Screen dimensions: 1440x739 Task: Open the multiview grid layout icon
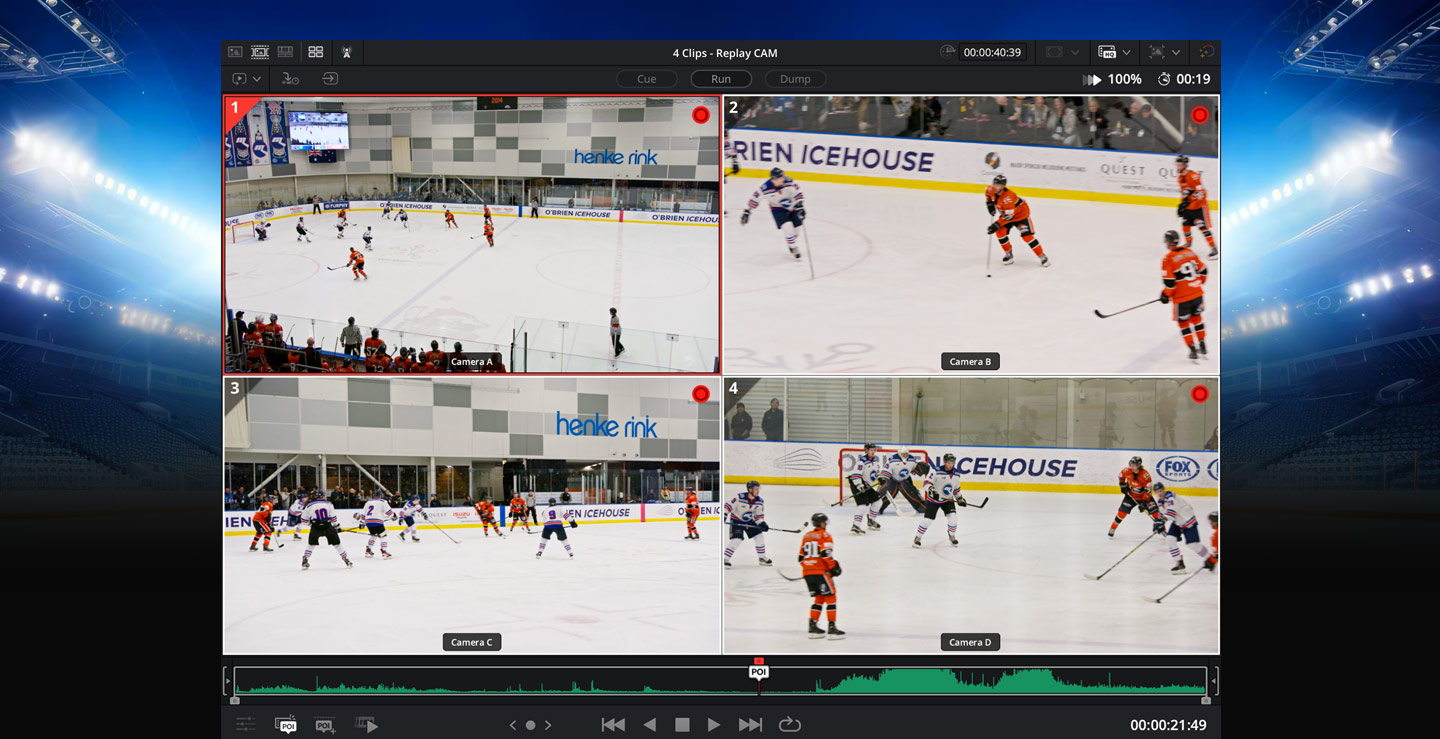tap(316, 52)
